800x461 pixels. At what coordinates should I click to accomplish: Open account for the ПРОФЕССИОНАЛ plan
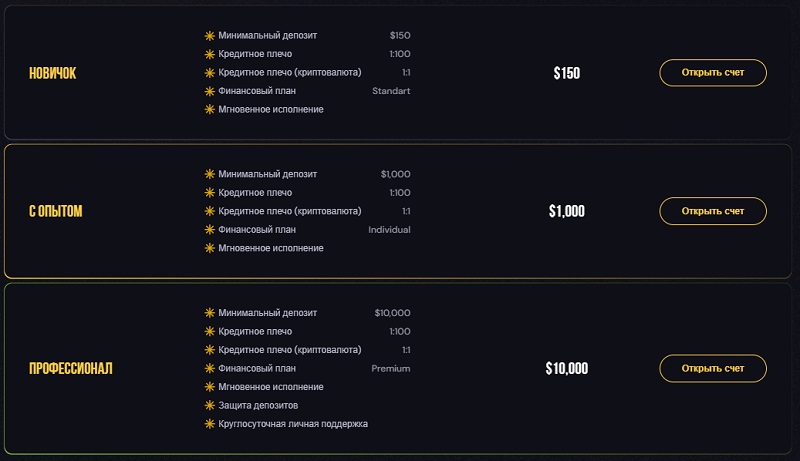point(713,368)
